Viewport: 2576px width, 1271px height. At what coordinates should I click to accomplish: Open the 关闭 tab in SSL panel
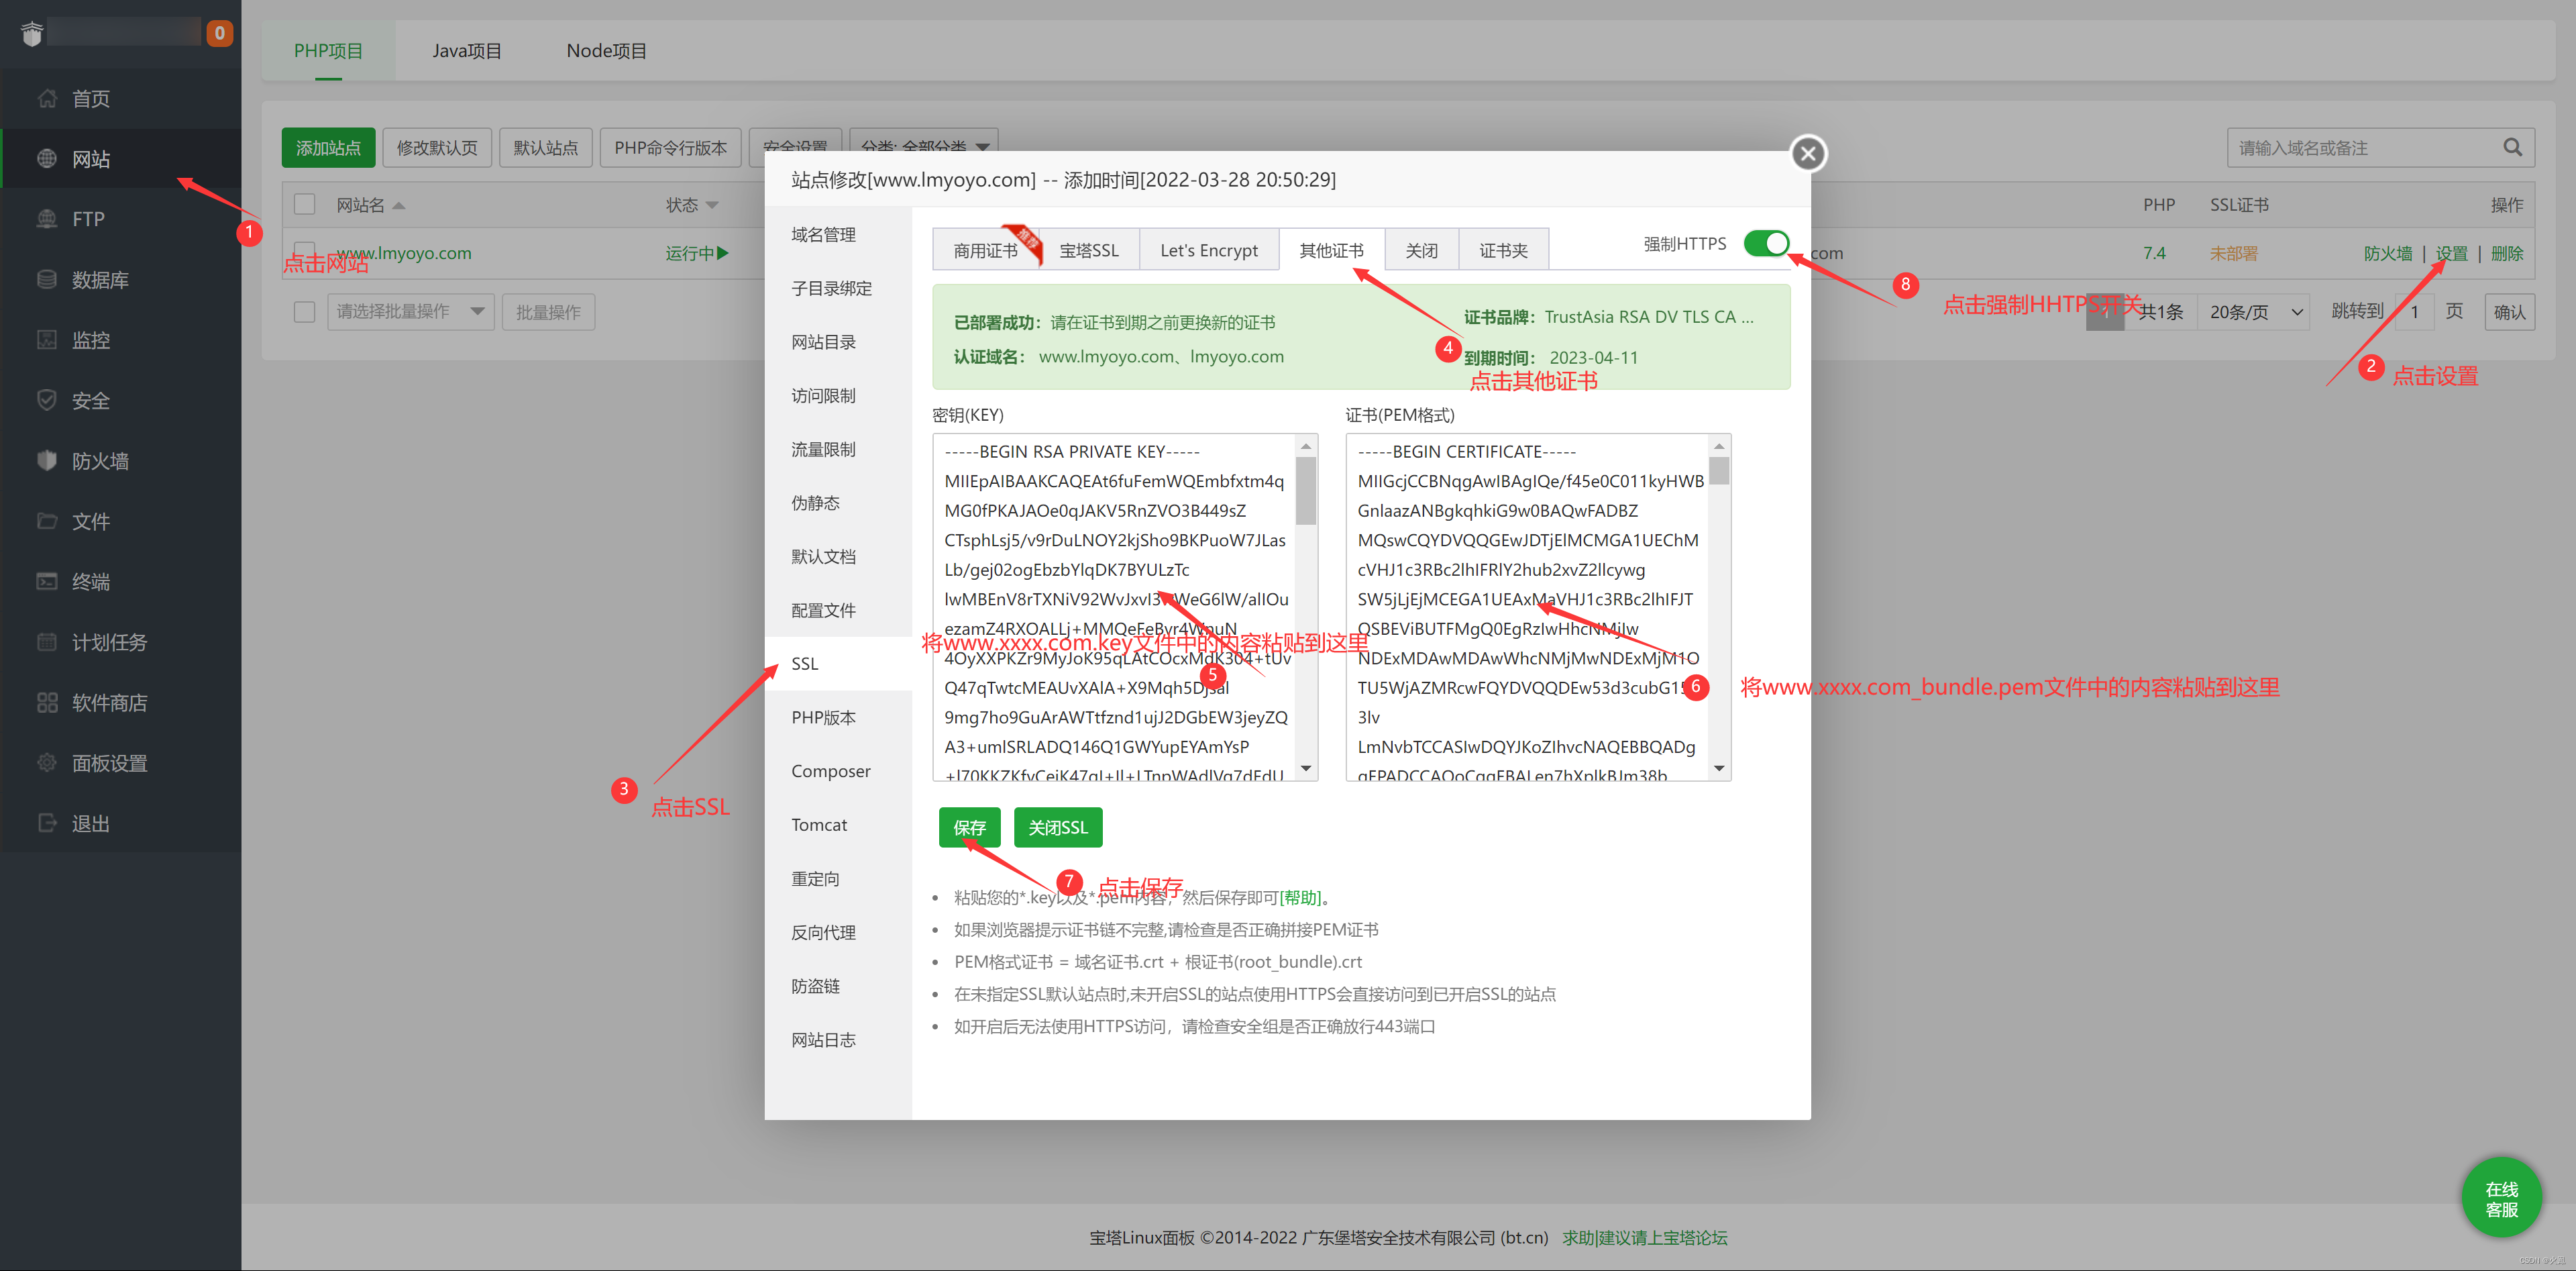[1421, 250]
